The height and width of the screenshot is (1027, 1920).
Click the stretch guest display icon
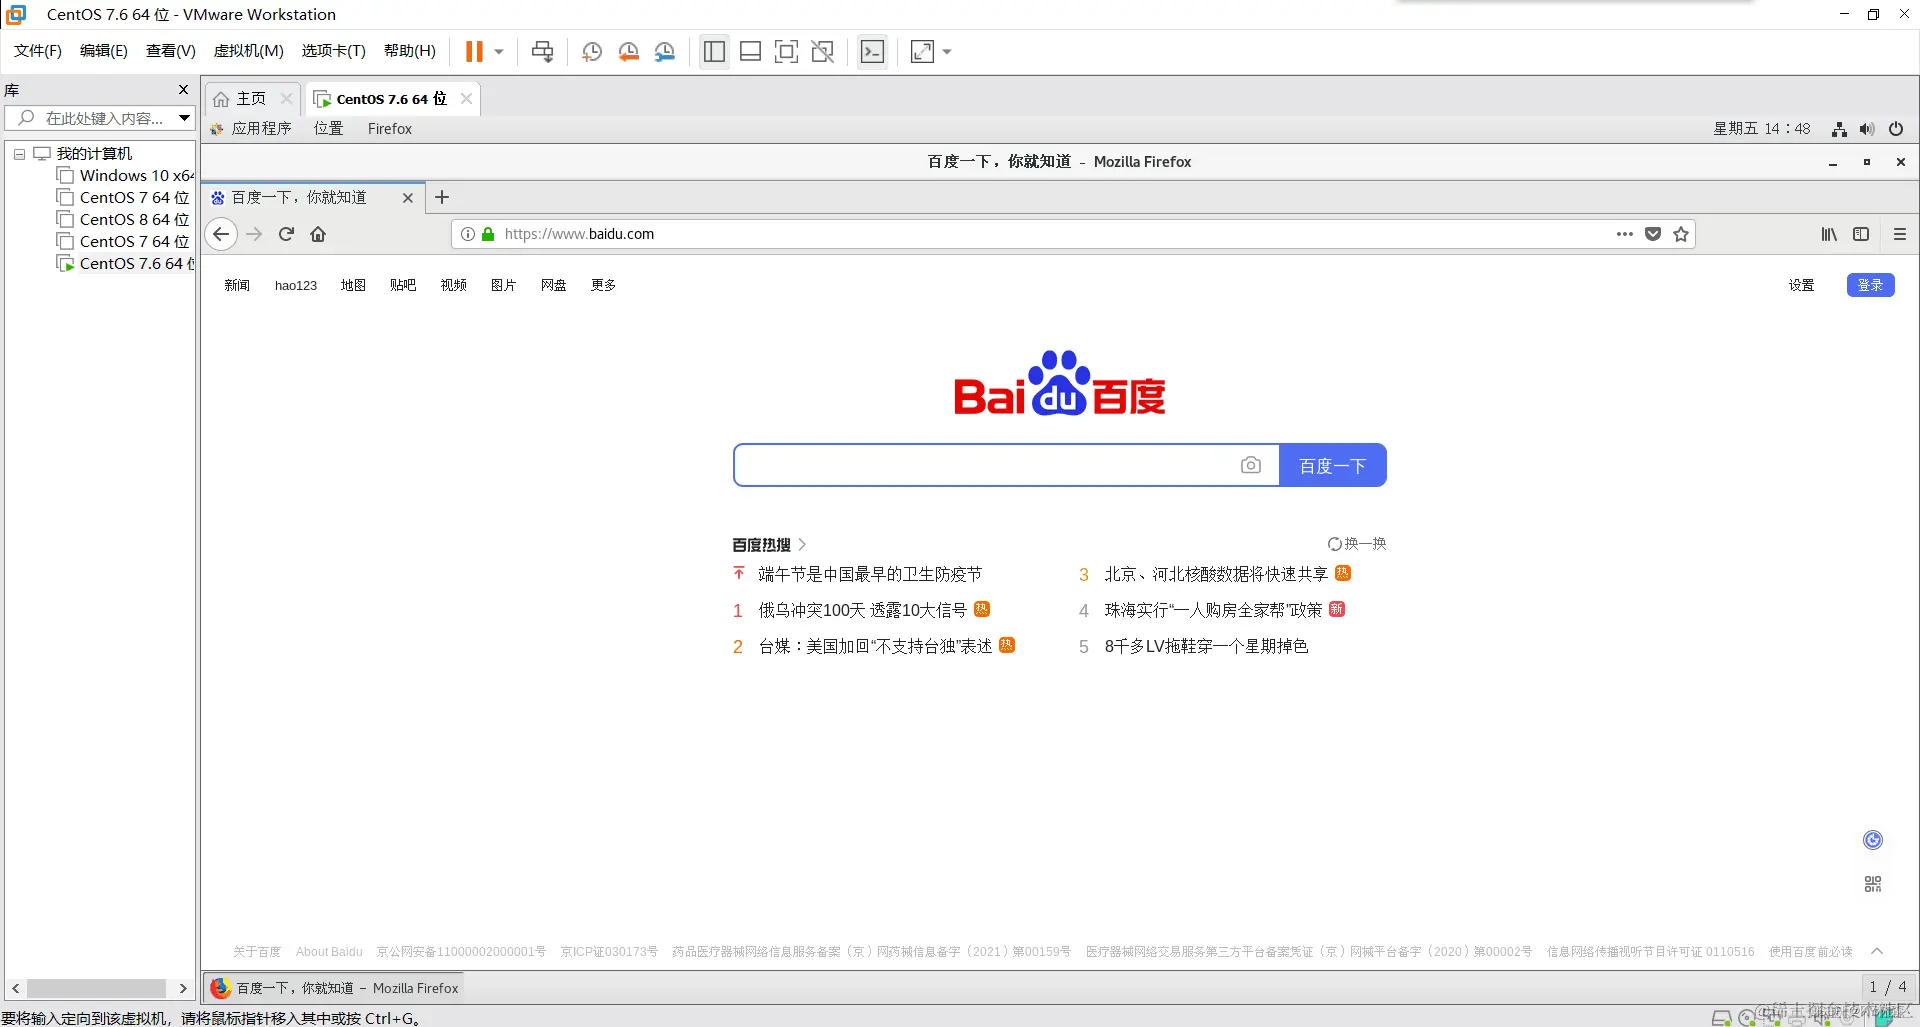coord(922,52)
